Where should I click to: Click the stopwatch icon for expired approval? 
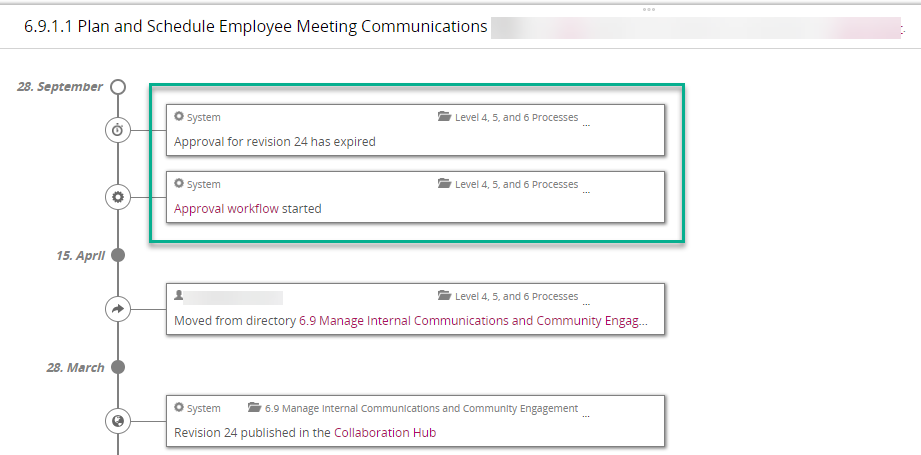(117, 130)
